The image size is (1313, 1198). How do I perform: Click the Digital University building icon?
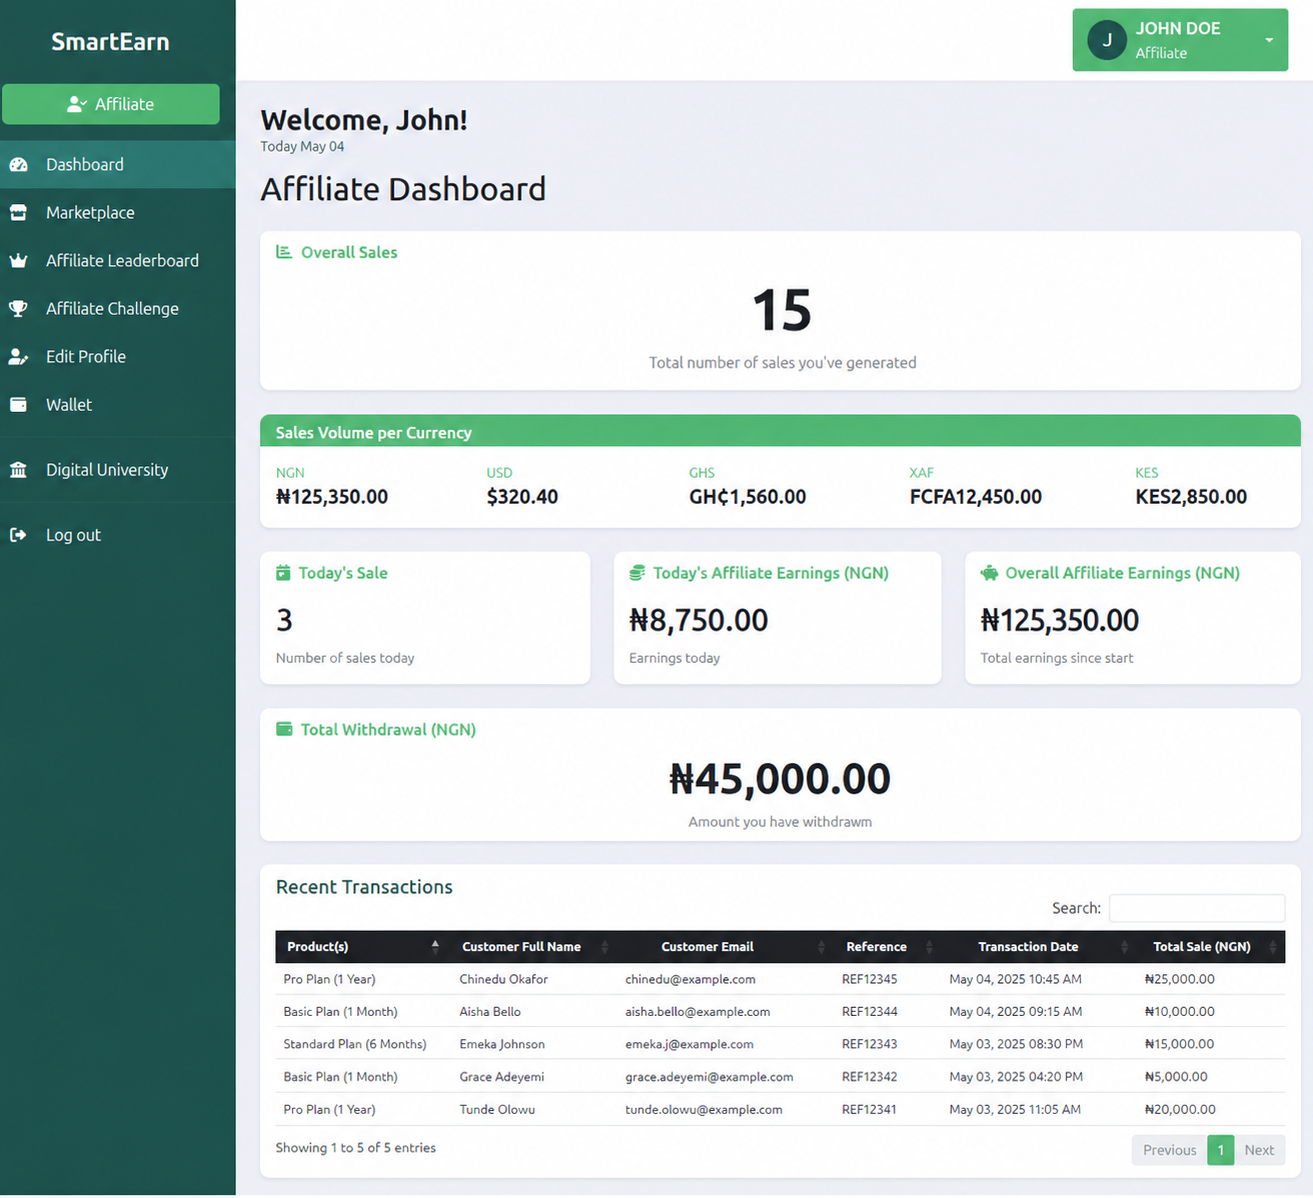pos(18,470)
